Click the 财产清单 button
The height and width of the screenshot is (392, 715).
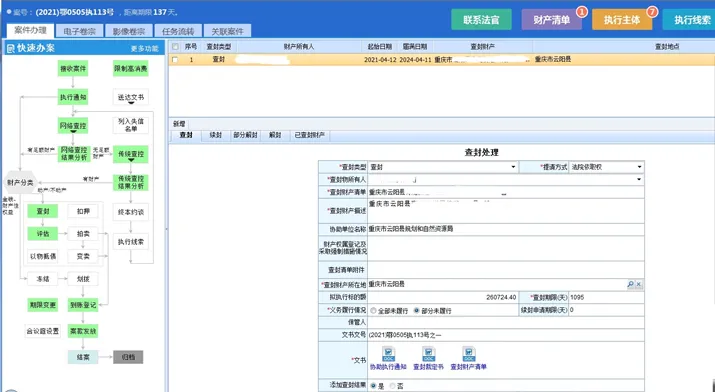point(551,20)
